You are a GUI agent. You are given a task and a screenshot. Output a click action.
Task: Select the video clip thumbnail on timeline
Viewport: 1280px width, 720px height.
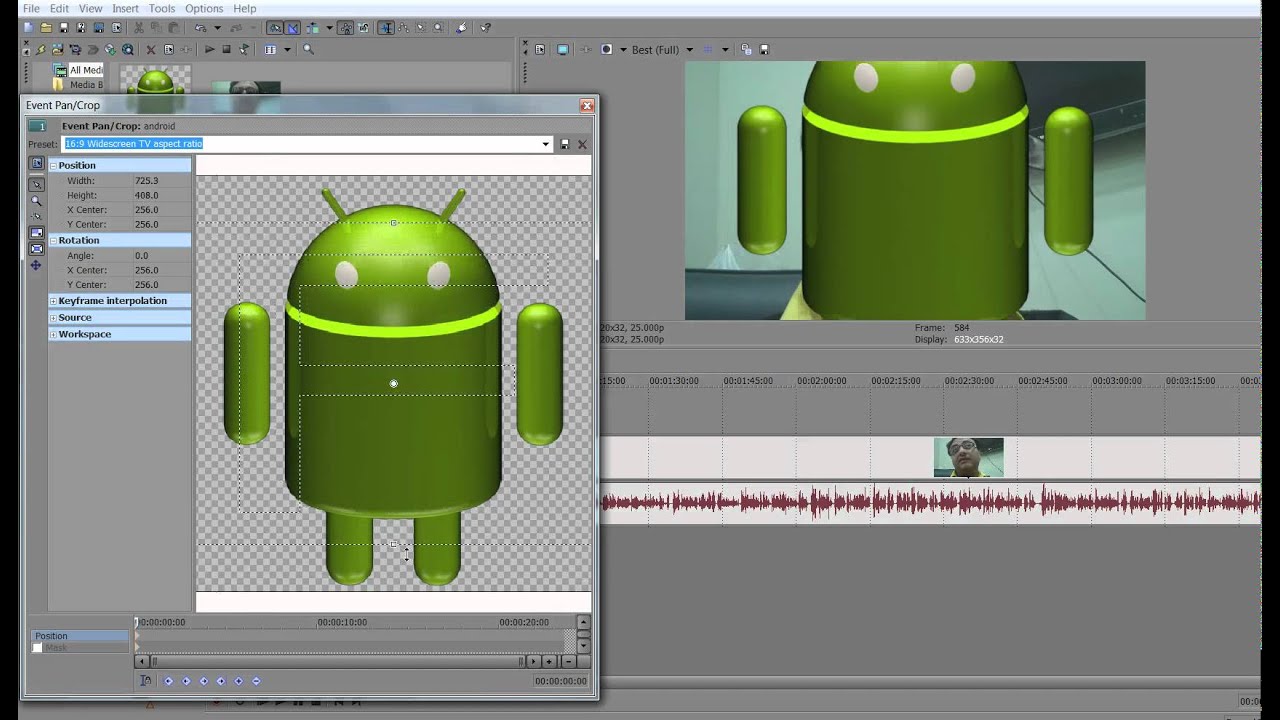[968, 457]
